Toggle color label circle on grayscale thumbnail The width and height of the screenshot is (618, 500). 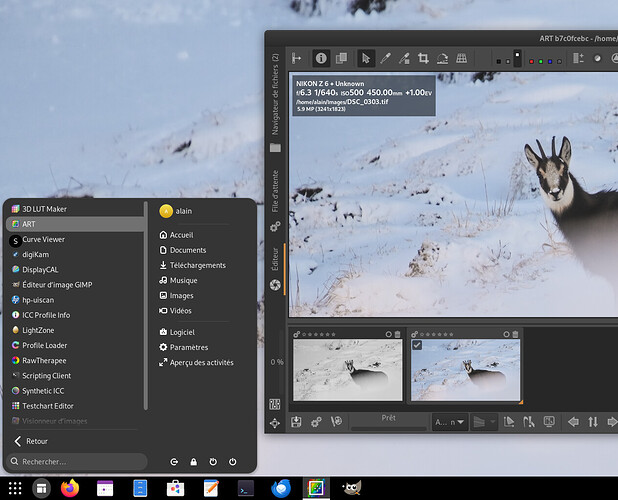[389, 334]
